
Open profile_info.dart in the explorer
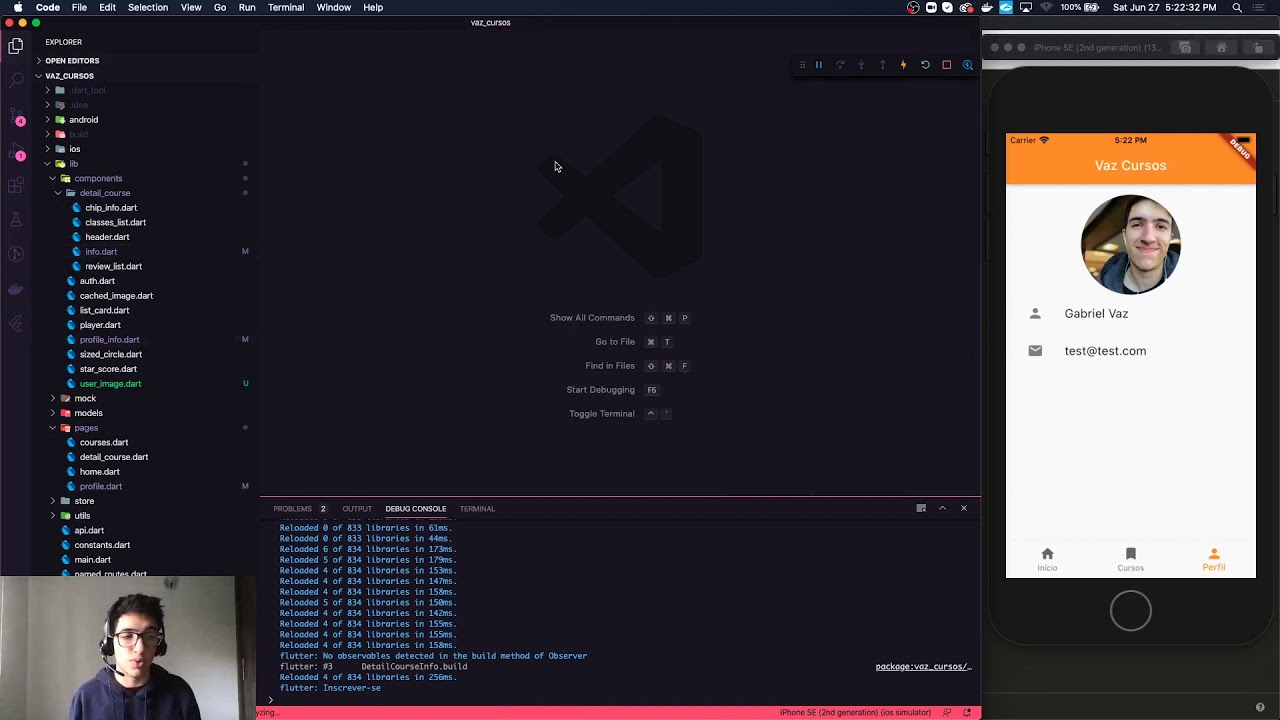pyautogui.click(x=109, y=340)
